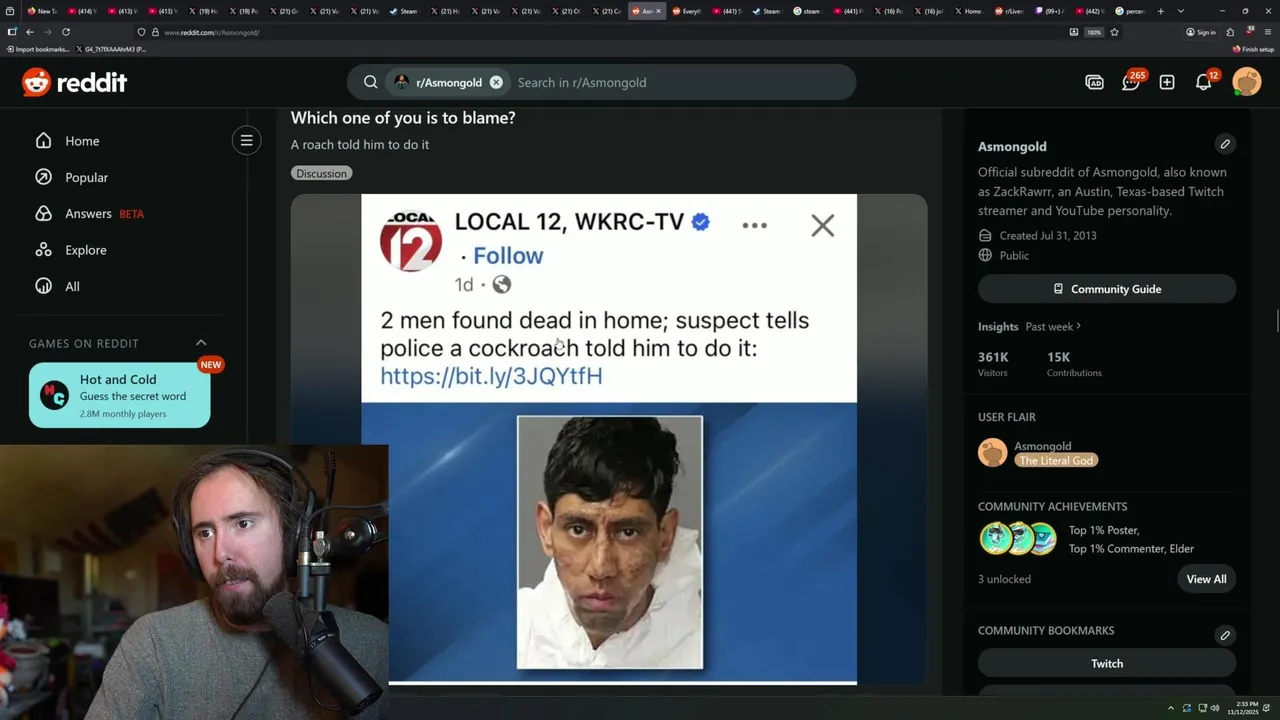1280x720 pixels.
Task: Open the post image thumbnail
Action: tap(609, 440)
